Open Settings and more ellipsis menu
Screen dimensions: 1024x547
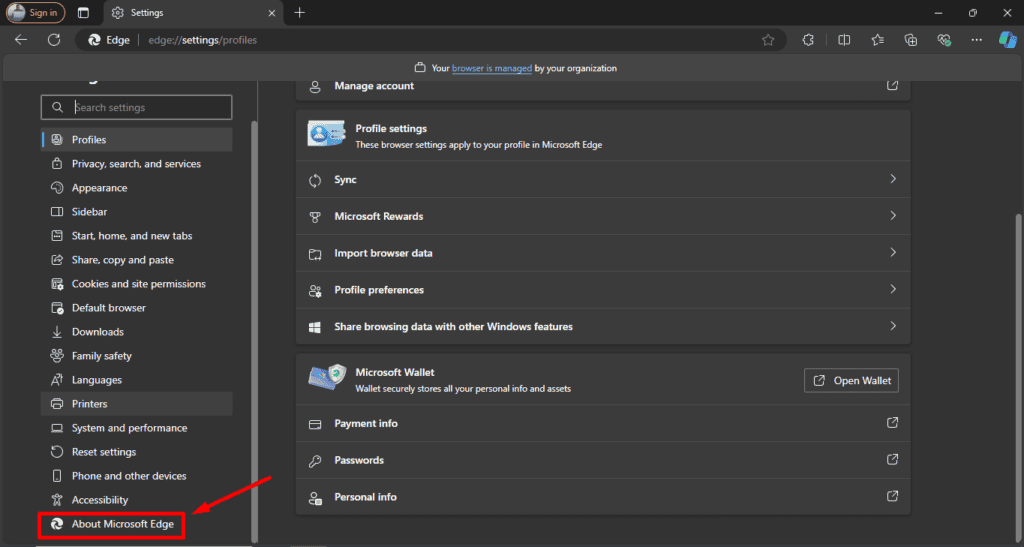[x=976, y=40]
